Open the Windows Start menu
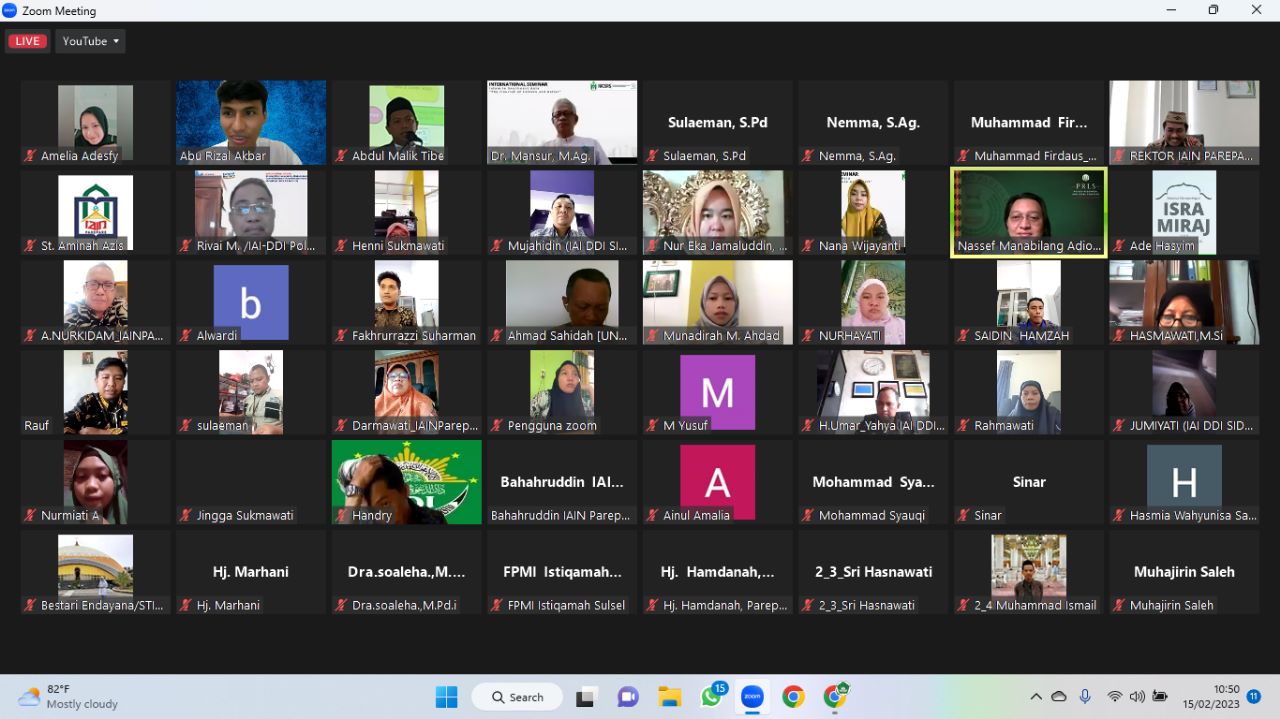Image resolution: width=1280 pixels, height=719 pixels. click(446, 697)
